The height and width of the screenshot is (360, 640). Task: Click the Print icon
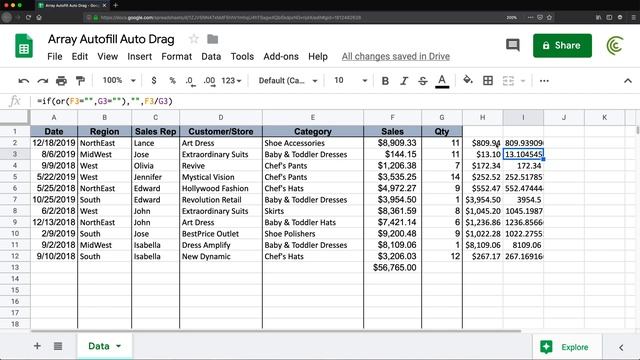[x=61, y=81]
